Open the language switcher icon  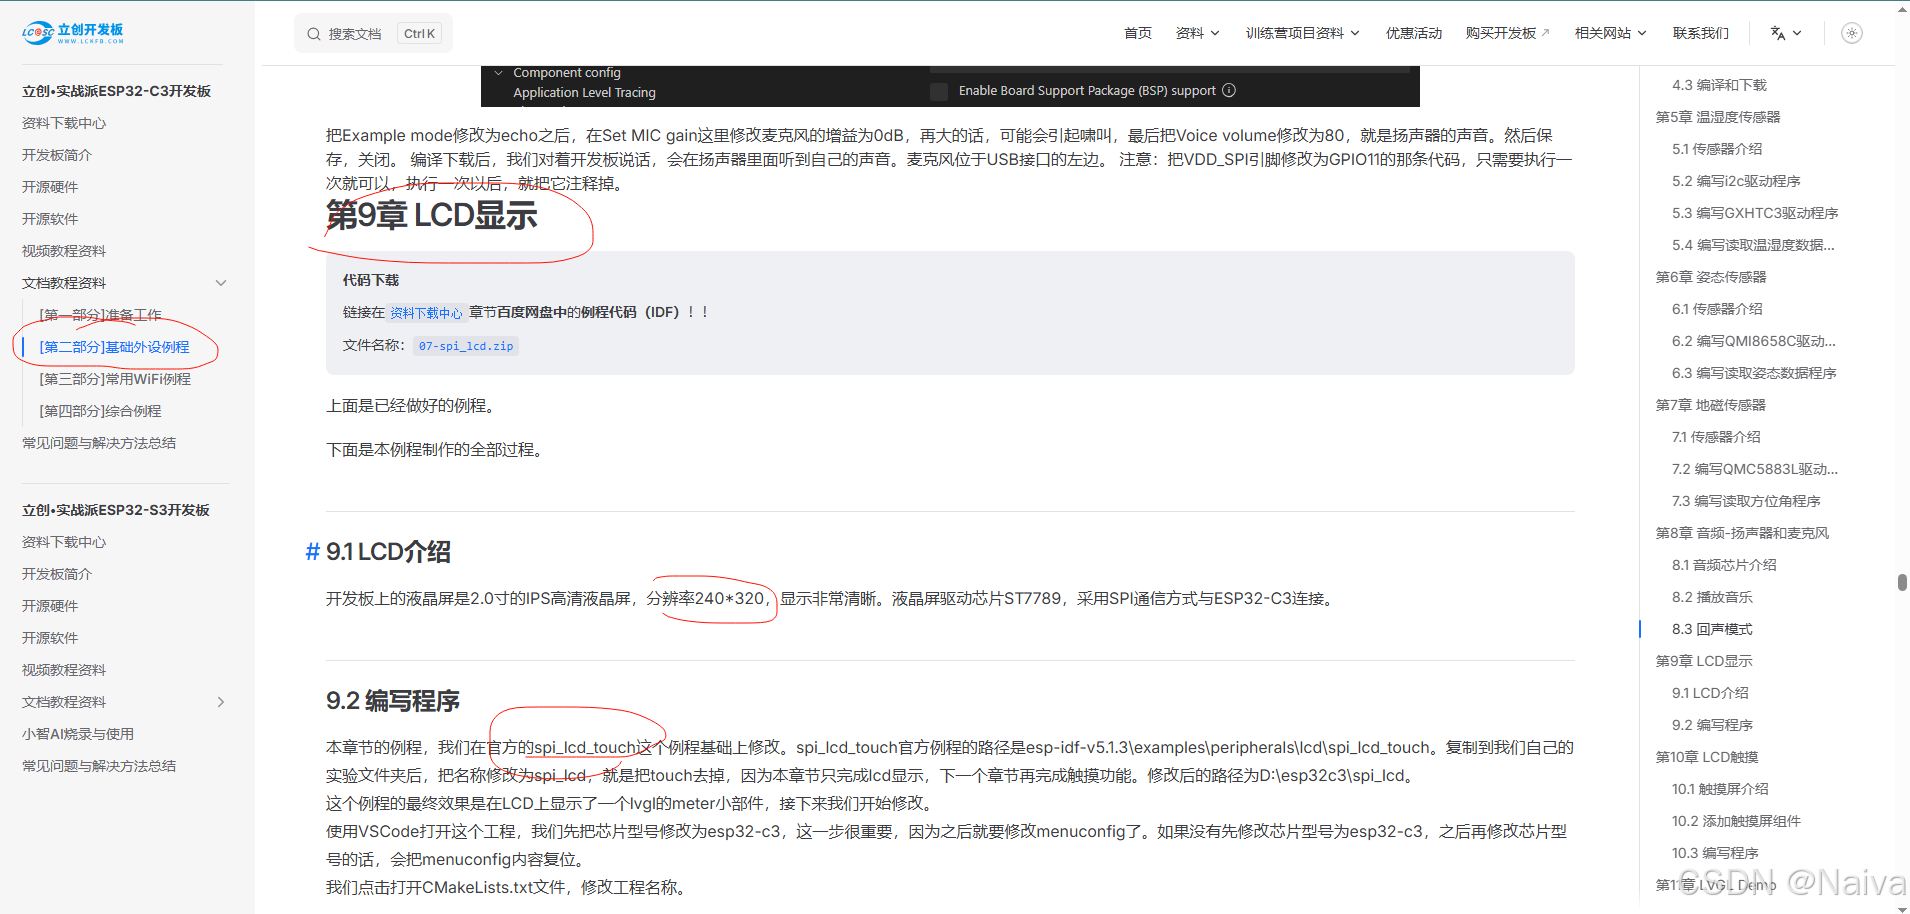pyautogui.click(x=1777, y=33)
